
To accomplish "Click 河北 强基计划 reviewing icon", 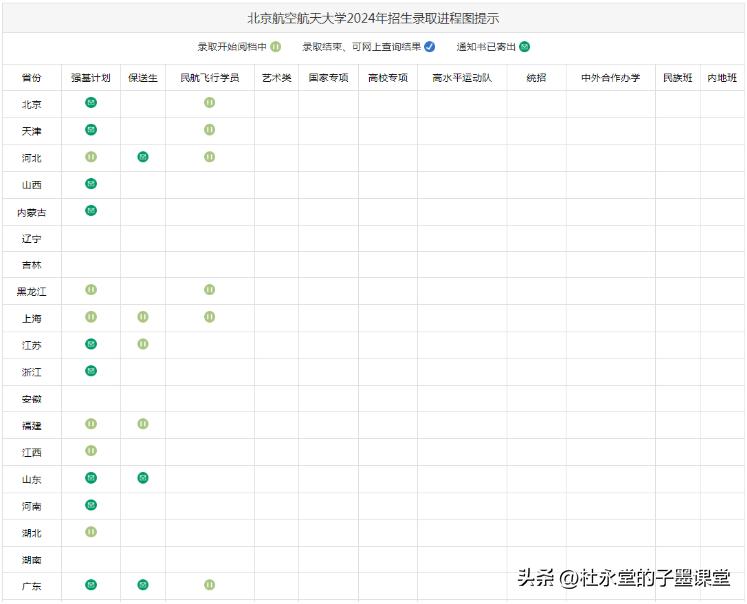I will (x=91, y=157).
